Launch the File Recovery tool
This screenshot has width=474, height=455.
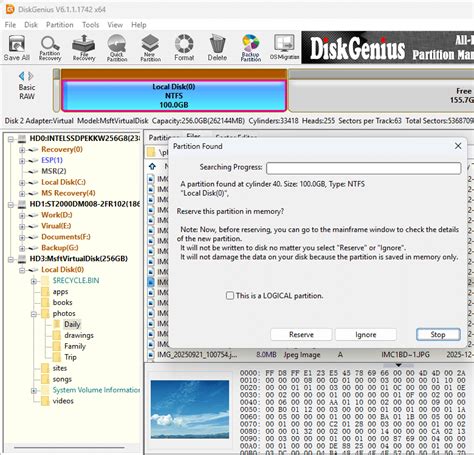coord(84,48)
